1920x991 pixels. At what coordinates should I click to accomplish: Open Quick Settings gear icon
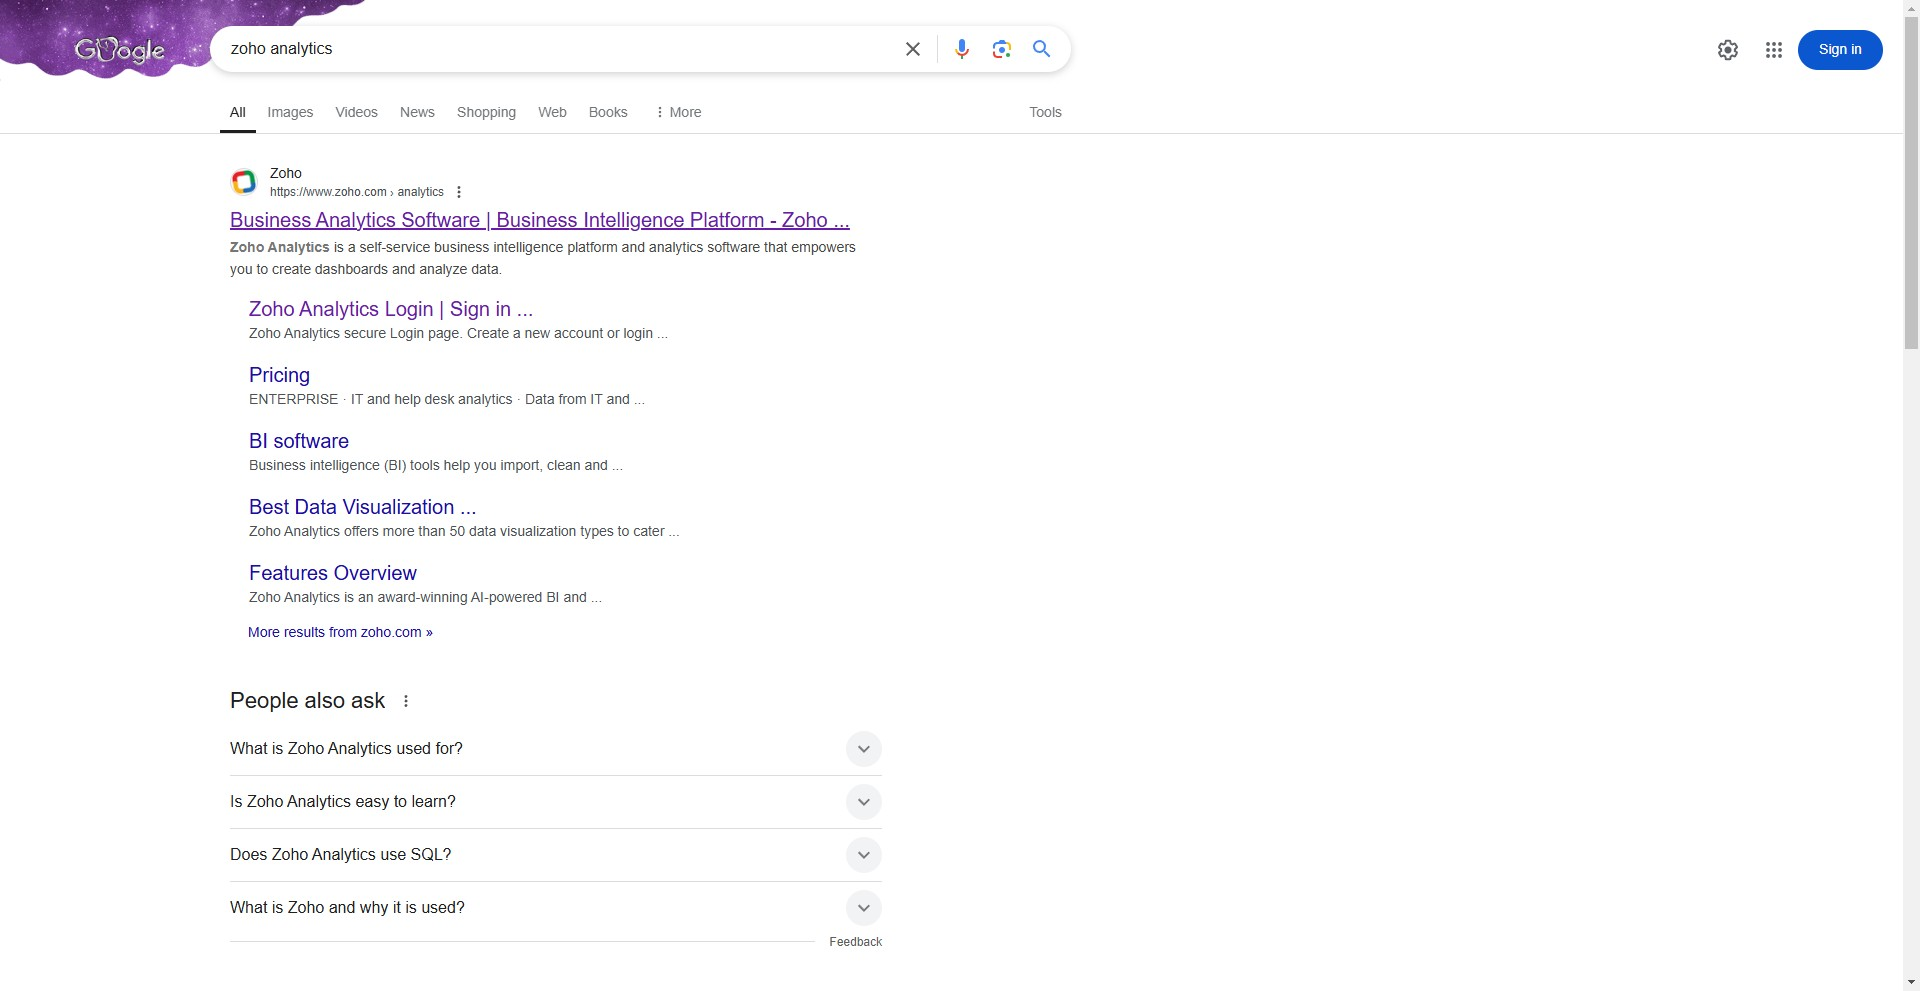coord(1727,50)
